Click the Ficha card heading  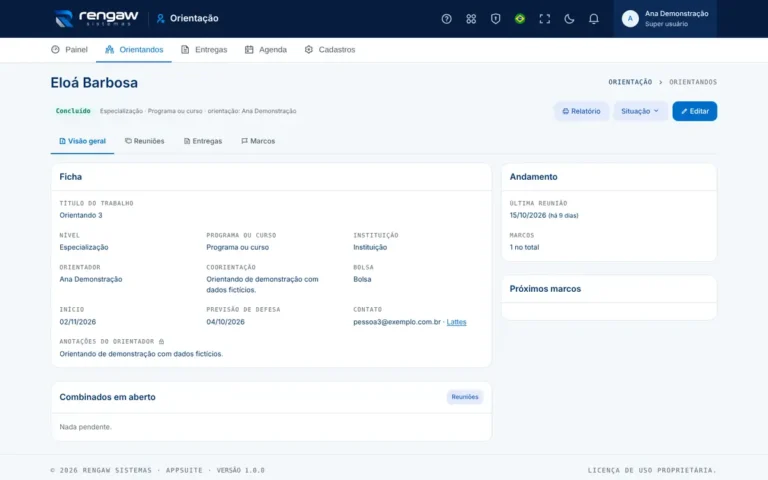pos(71,177)
